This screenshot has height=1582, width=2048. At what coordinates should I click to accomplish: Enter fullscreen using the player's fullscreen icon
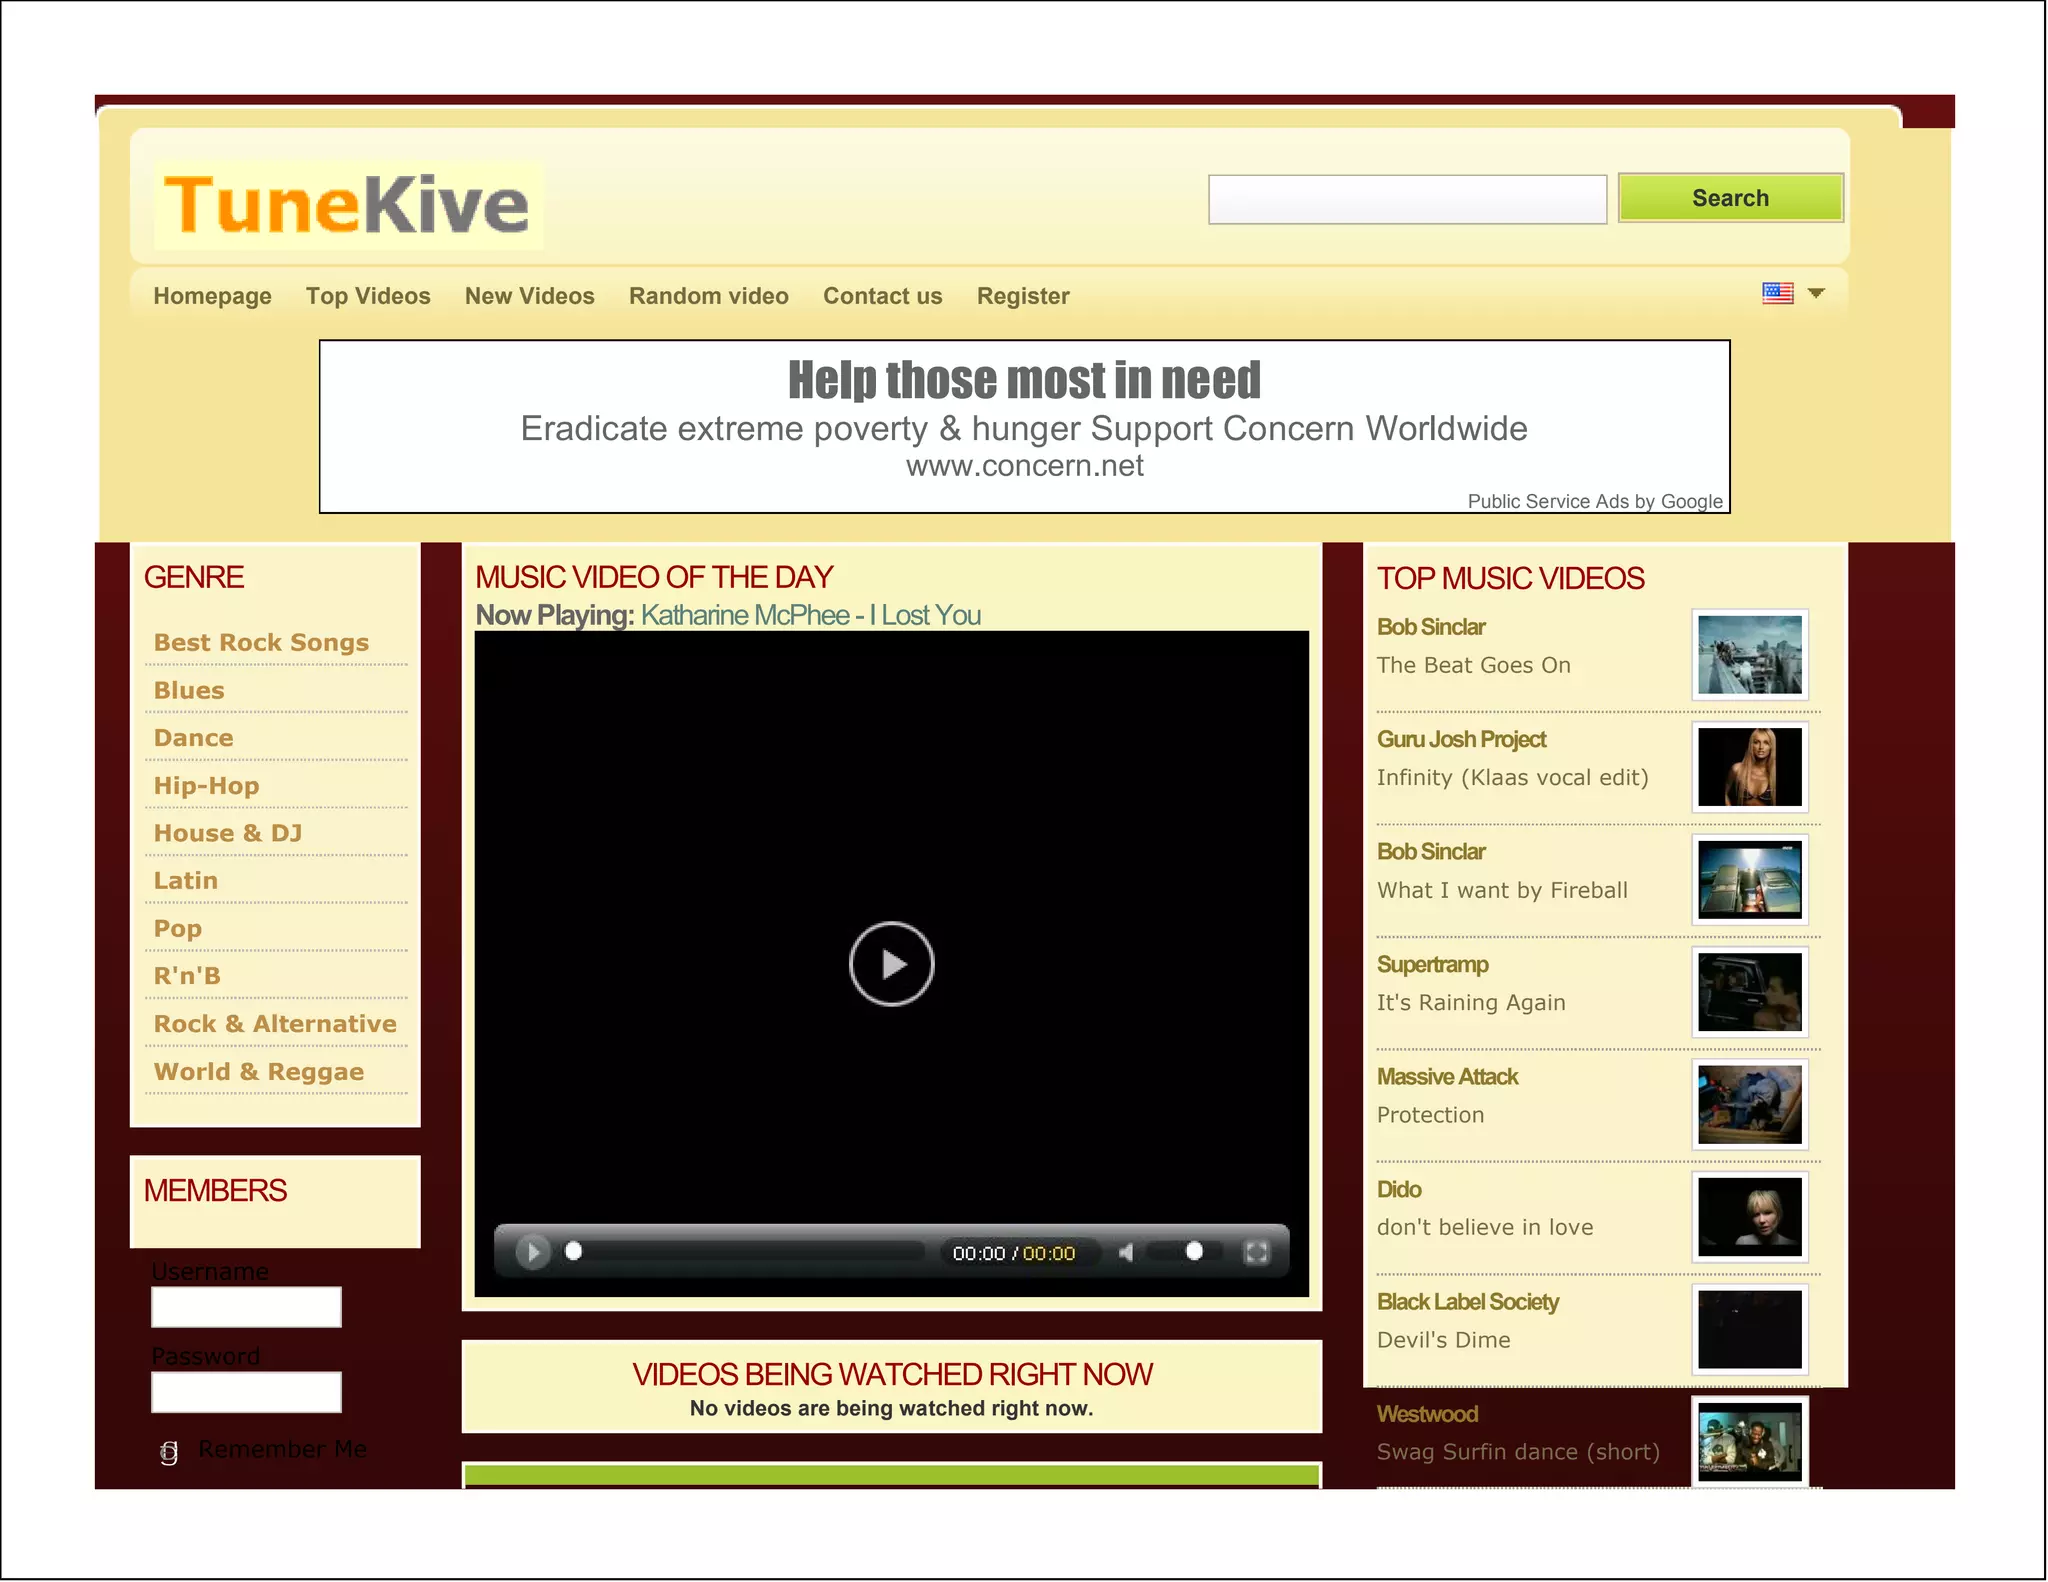[x=1256, y=1253]
